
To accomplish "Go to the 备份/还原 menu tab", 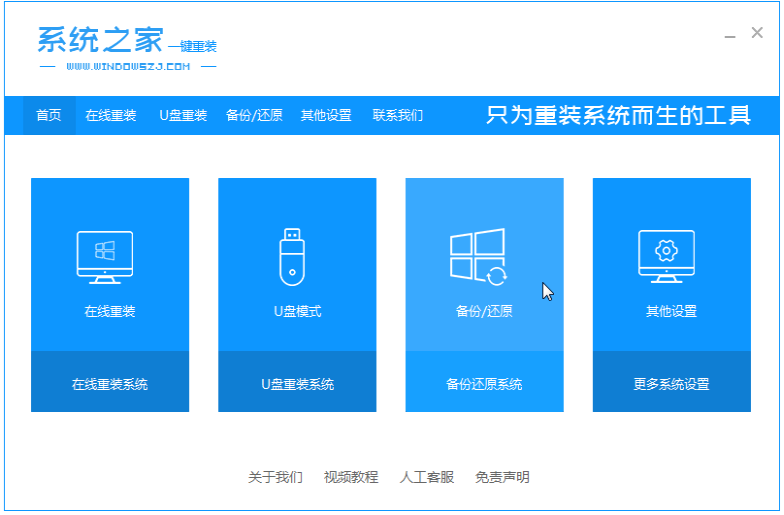I will [254, 116].
